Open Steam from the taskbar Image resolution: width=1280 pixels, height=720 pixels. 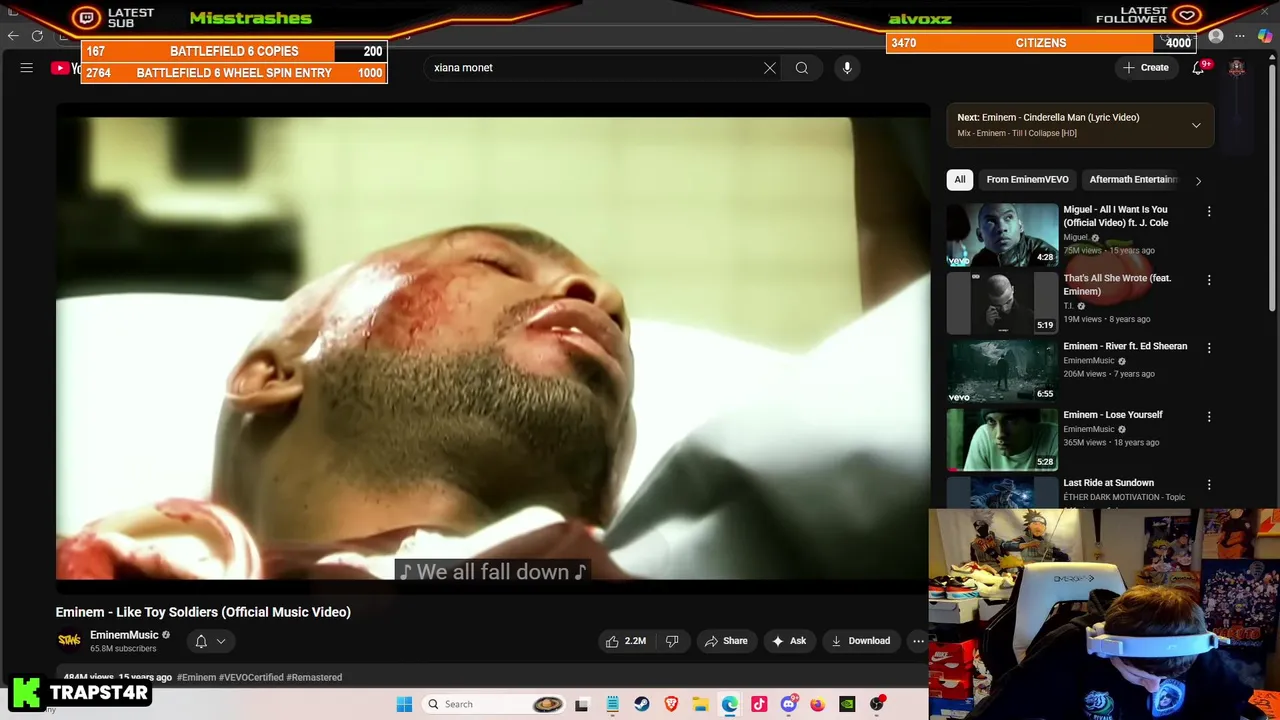coord(642,704)
